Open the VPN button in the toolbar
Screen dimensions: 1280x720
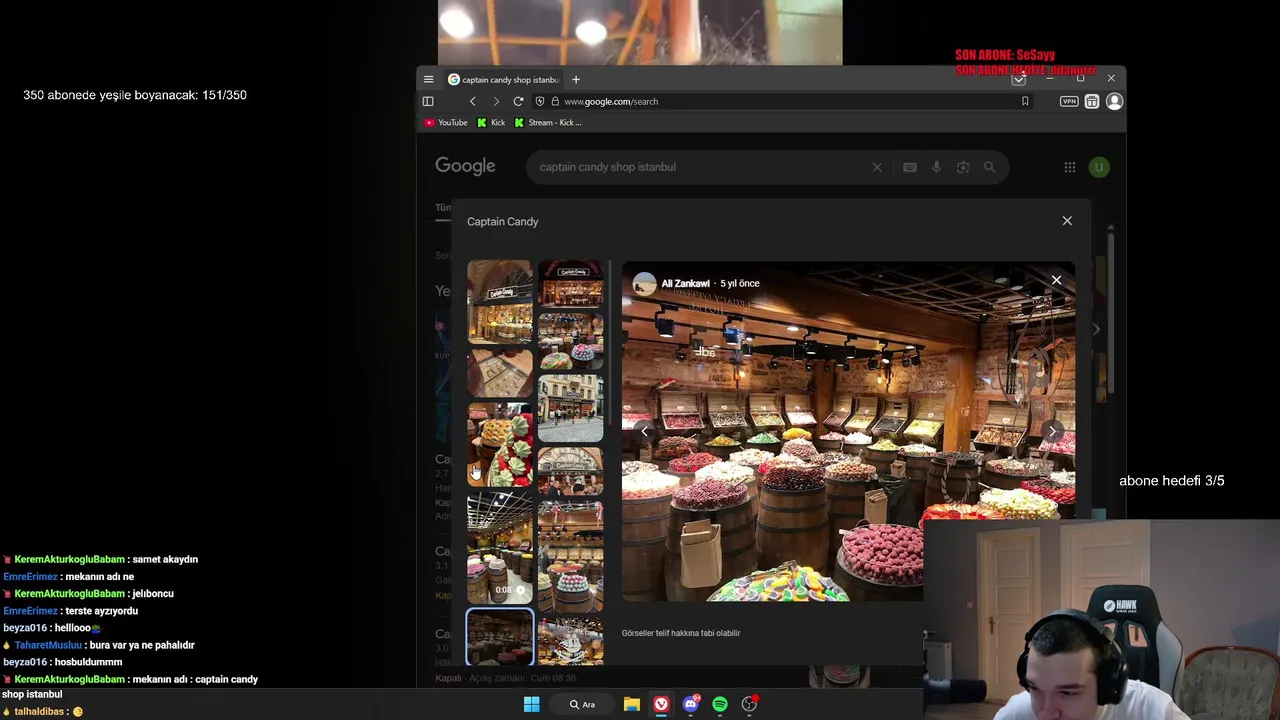(1069, 101)
